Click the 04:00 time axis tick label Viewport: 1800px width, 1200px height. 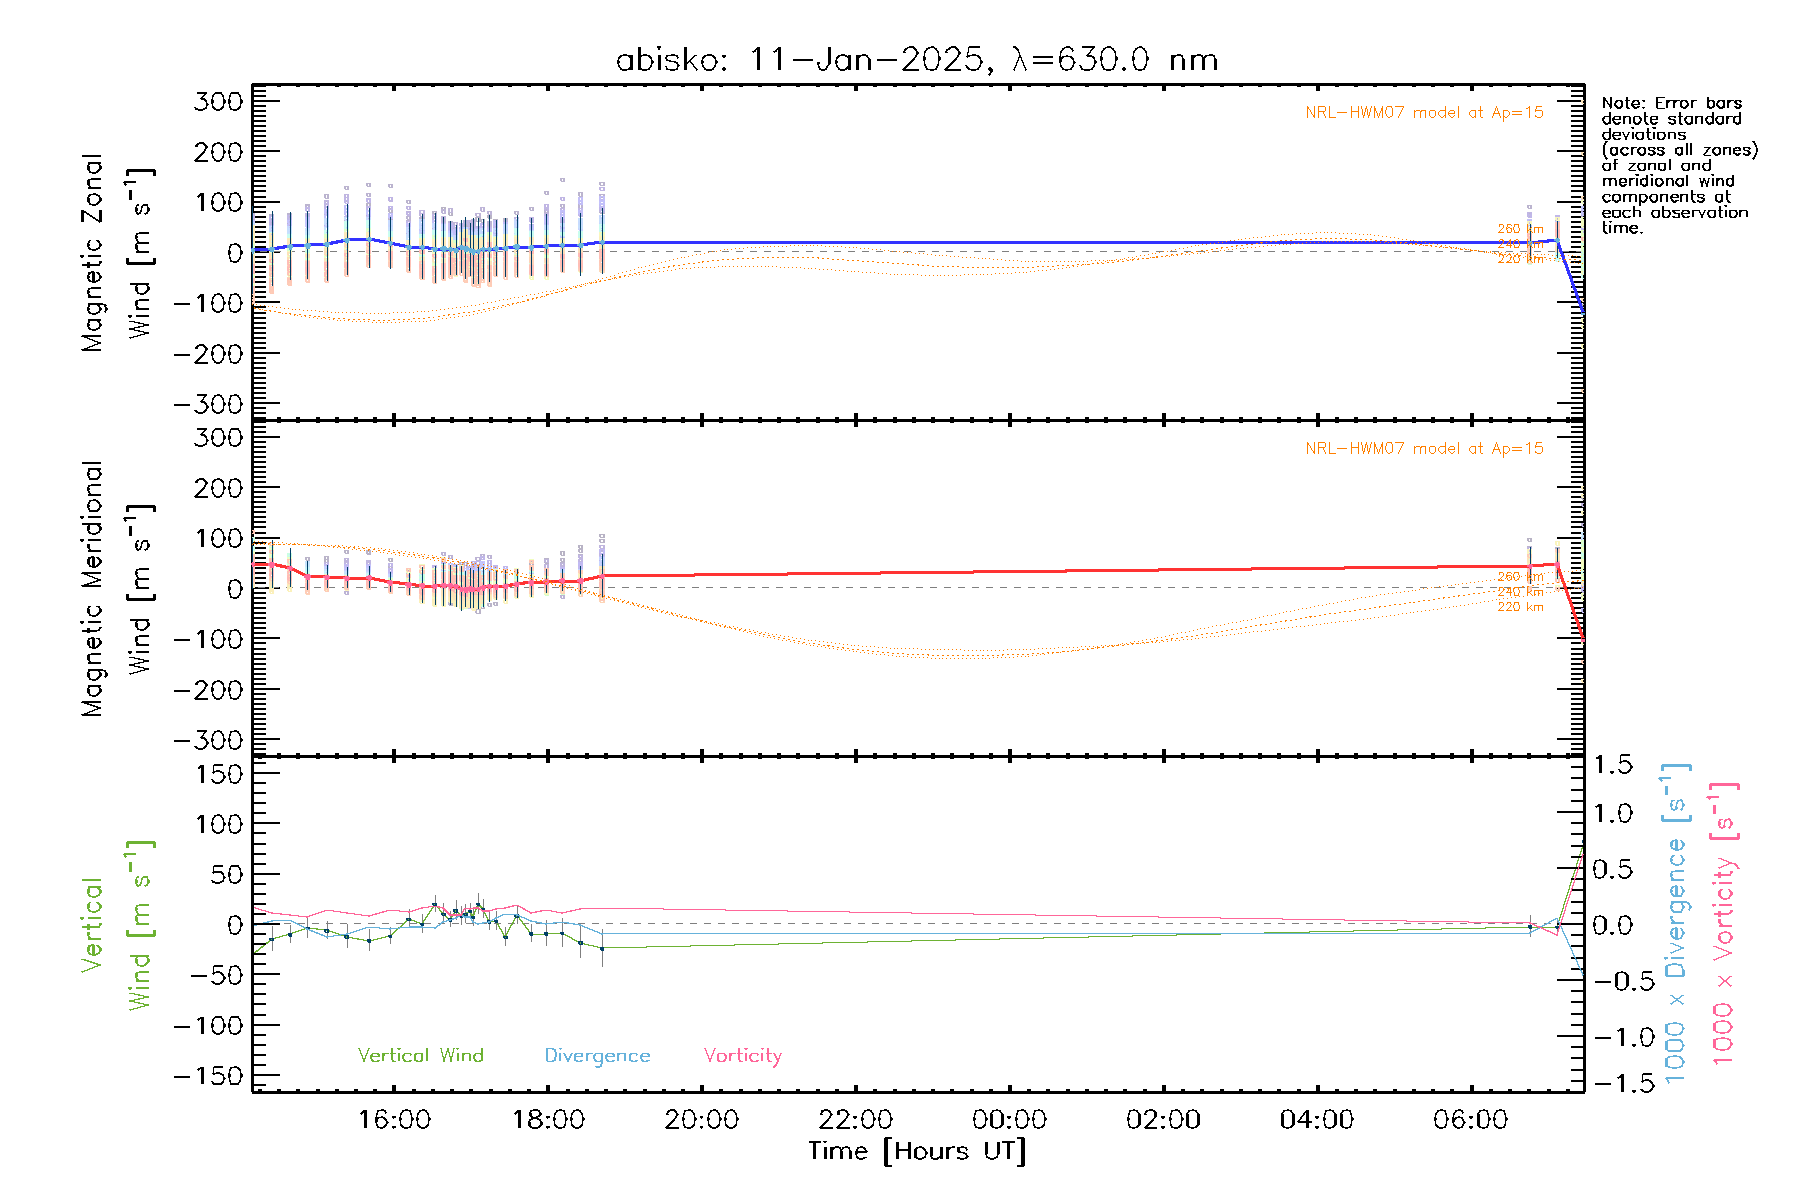pyautogui.click(x=1316, y=1120)
